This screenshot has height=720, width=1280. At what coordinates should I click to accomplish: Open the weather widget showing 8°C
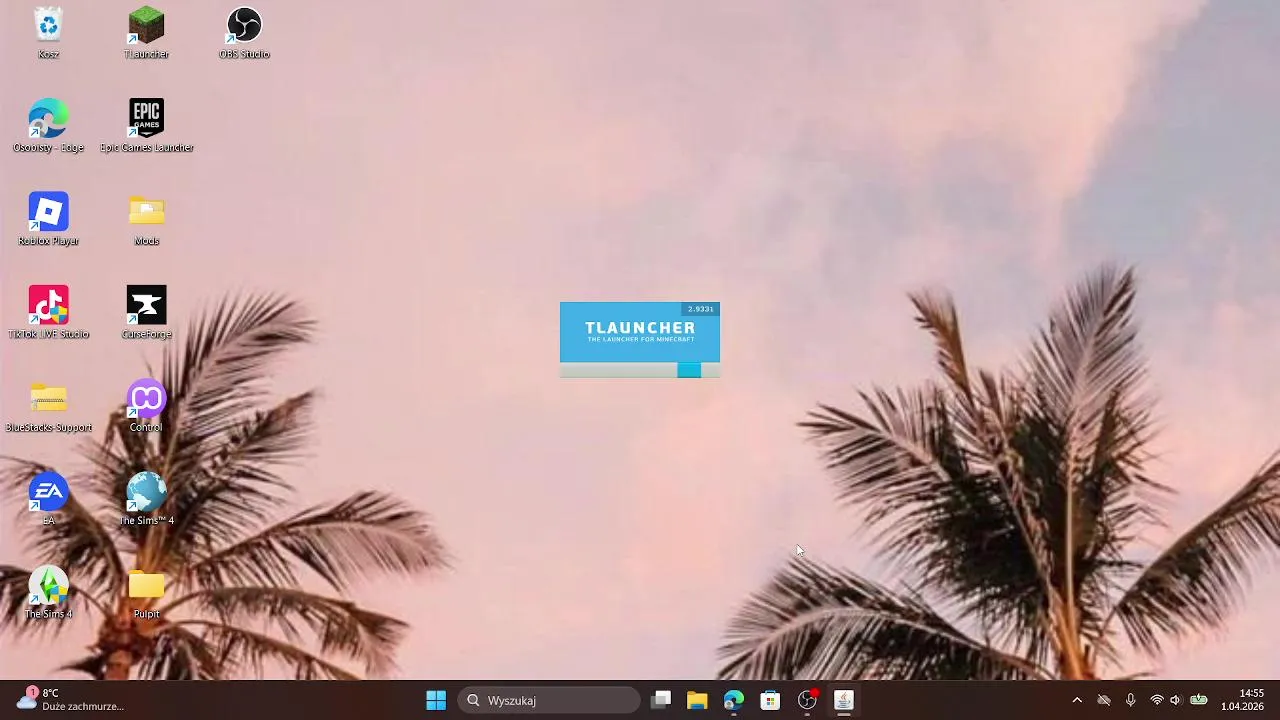(x=70, y=700)
